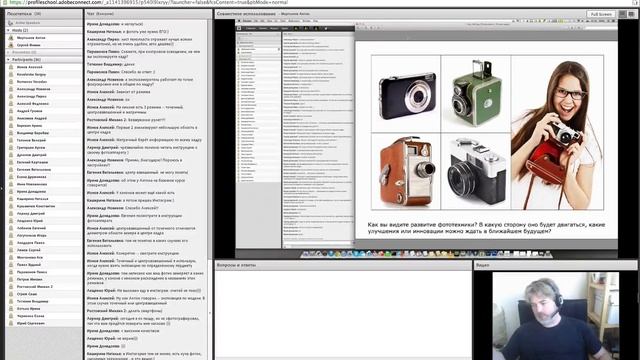Select participant Лащенко Юрий in attendee list
Screen dimensions: 640x360
coord(44,221)
